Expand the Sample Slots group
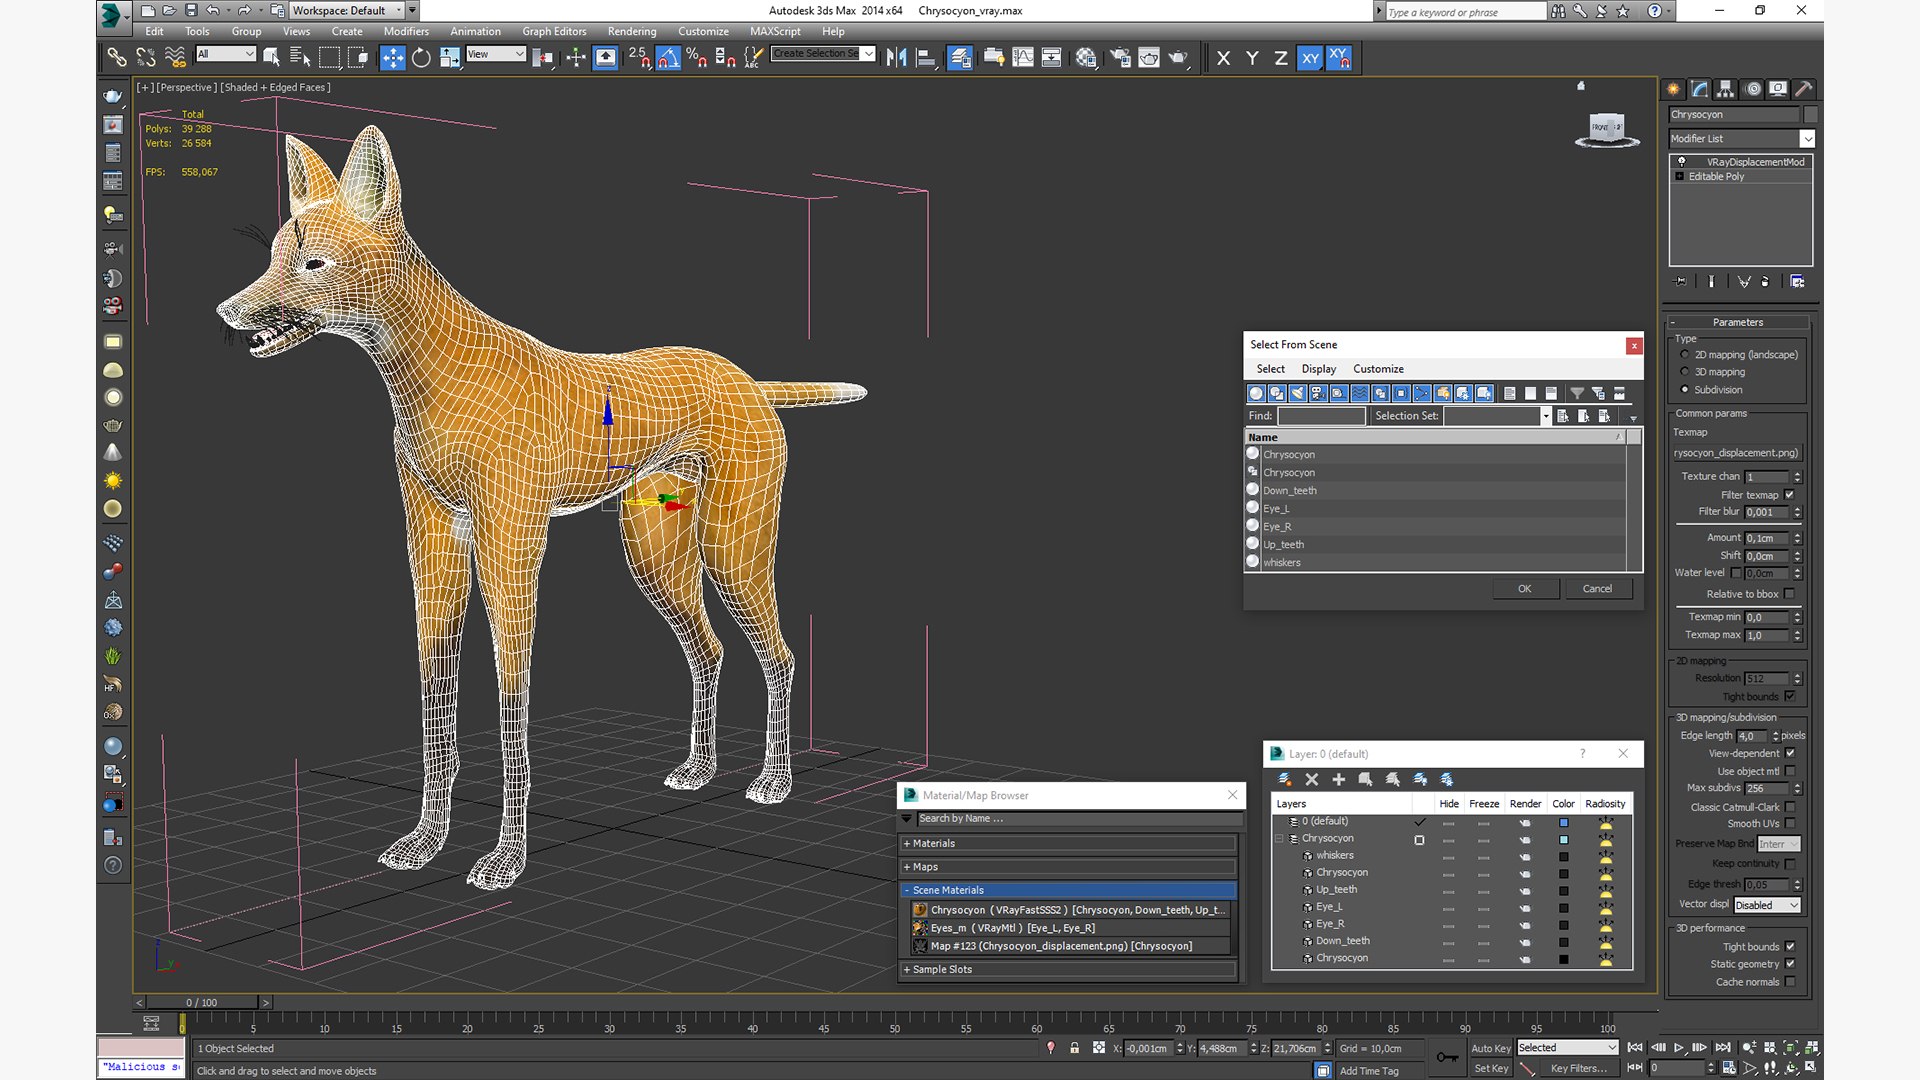Image resolution: width=1920 pixels, height=1080 pixels. 1069,969
